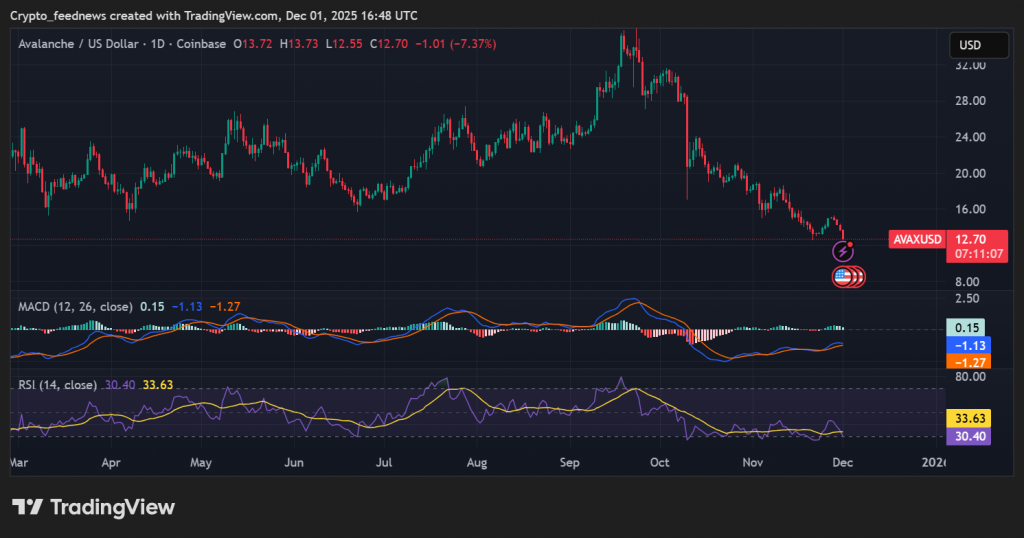1024x538 pixels.
Task: Click the Avalanche / US Dollar symbol title
Action: [x=78, y=44]
